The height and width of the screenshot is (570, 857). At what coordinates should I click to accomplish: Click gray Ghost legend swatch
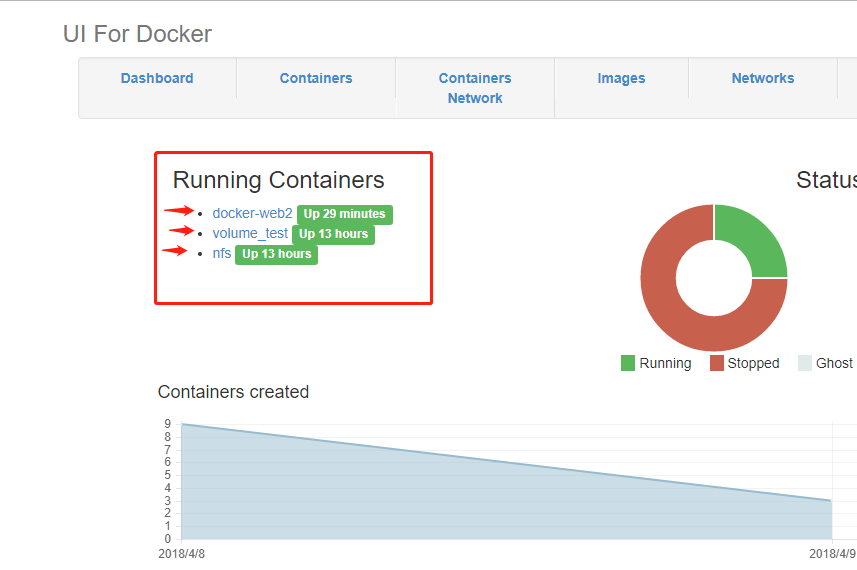pyautogui.click(x=805, y=363)
